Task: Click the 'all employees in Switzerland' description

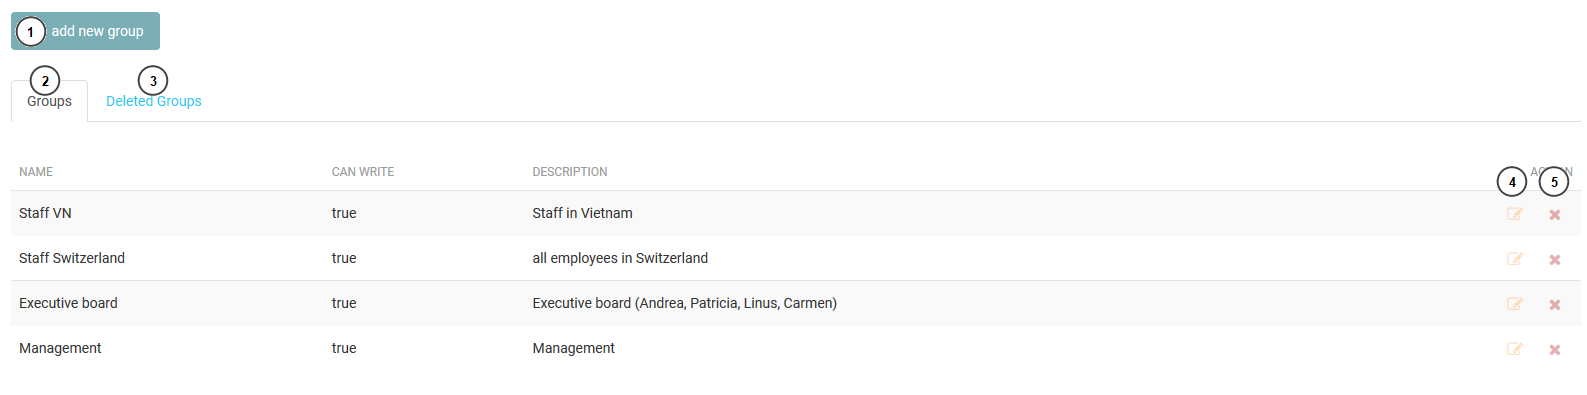Action: tap(620, 258)
